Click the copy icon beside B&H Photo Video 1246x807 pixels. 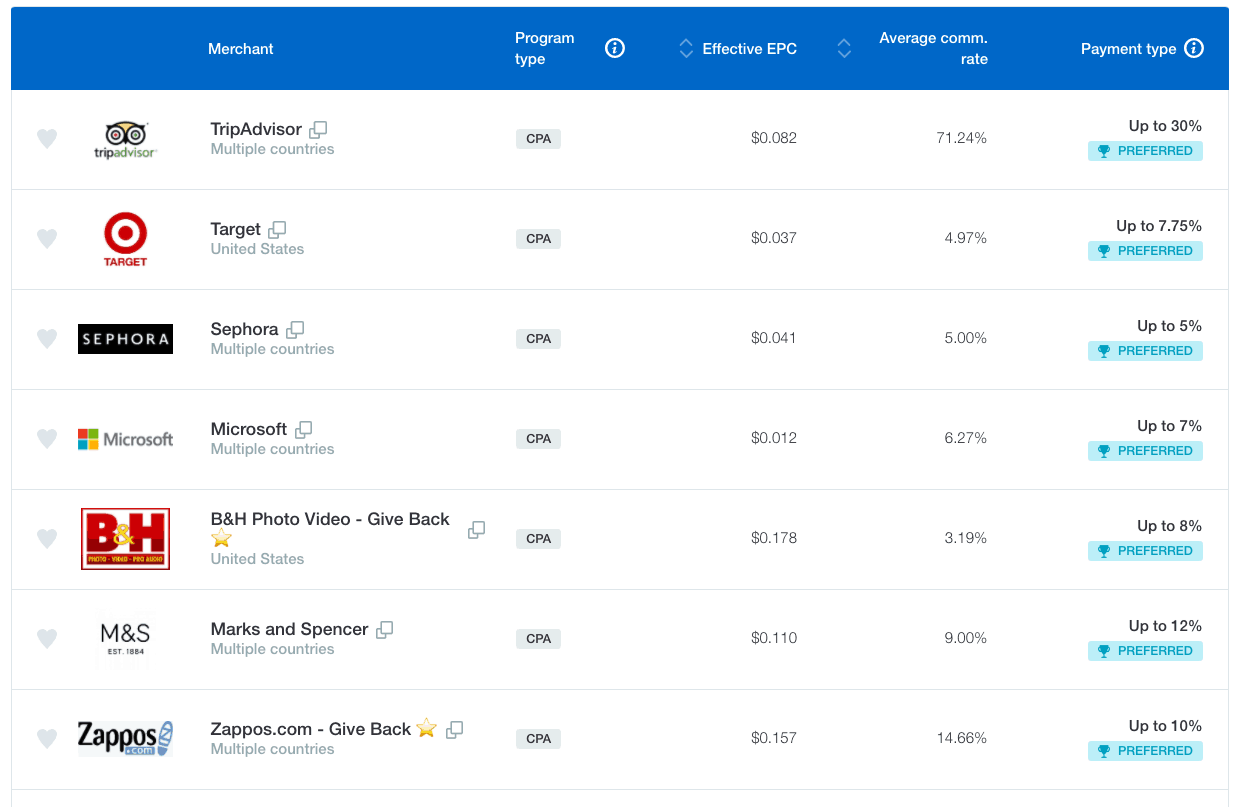coord(477,530)
